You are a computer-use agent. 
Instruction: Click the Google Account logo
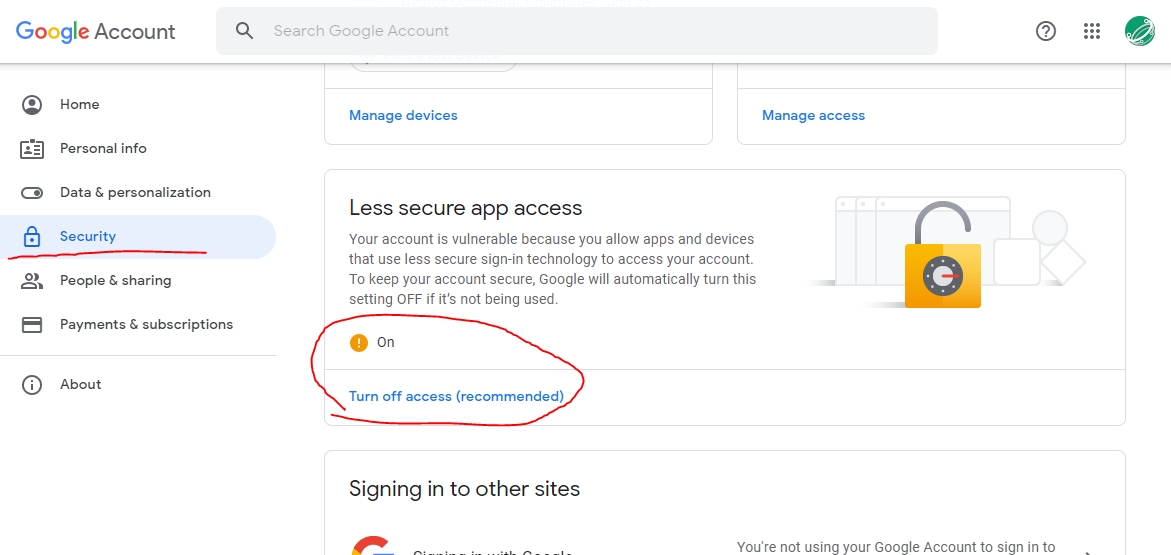[96, 31]
